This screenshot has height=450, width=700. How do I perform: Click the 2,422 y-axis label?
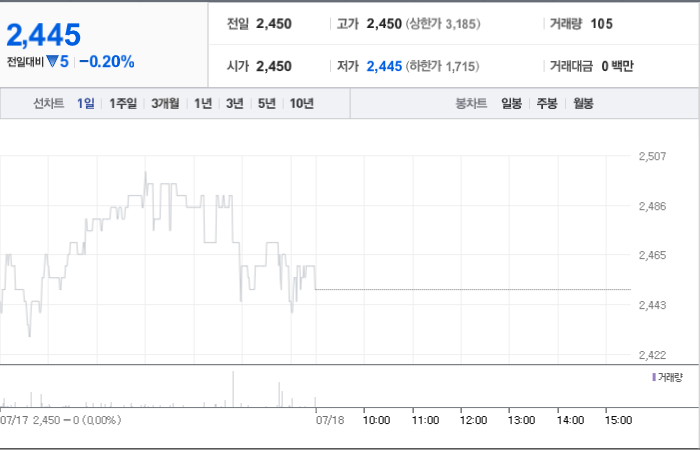coord(652,355)
